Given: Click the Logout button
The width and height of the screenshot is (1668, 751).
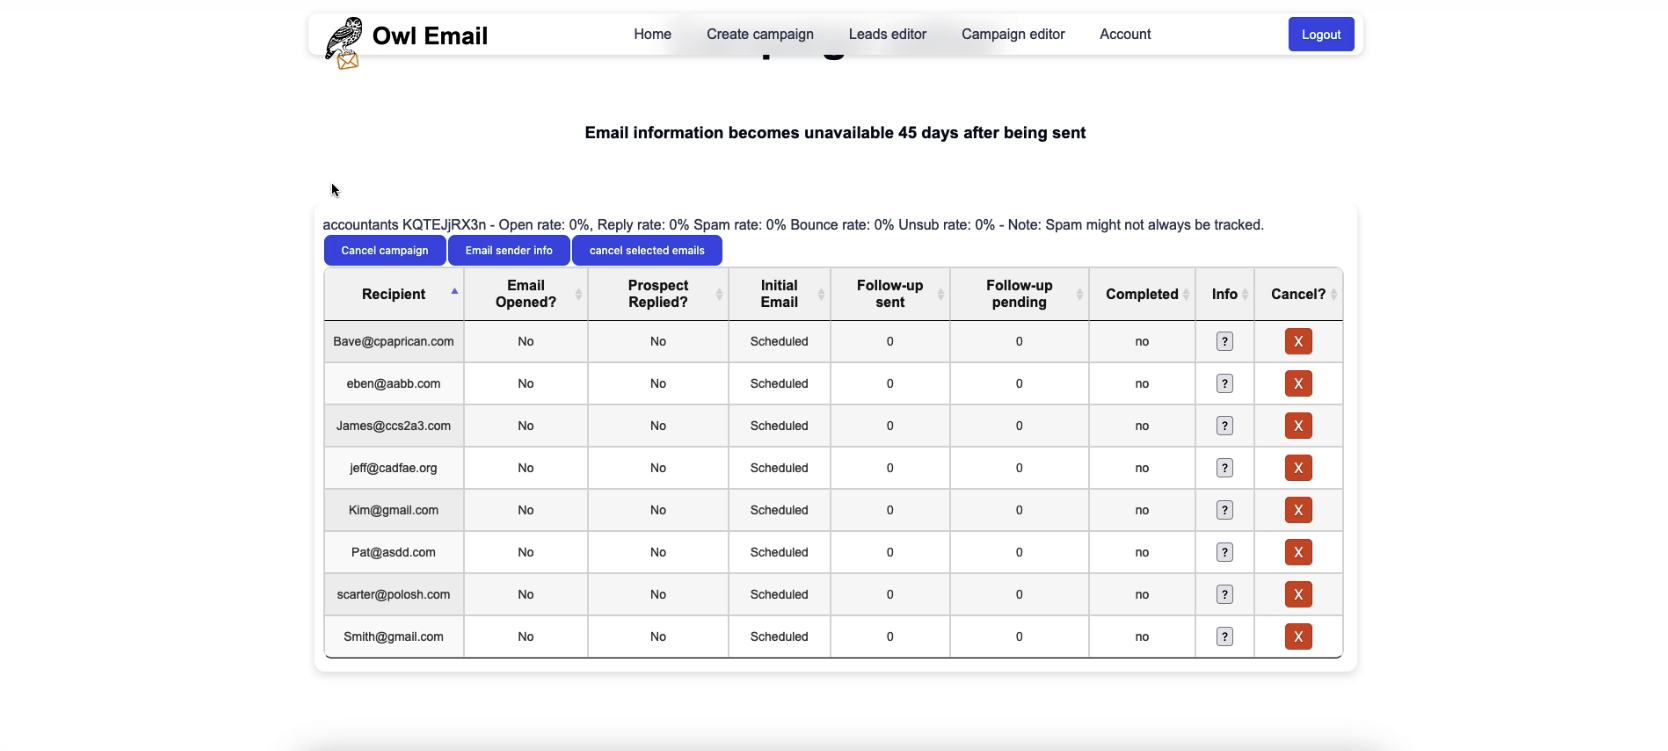Looking at the screenshot, I should [1321, 34].
